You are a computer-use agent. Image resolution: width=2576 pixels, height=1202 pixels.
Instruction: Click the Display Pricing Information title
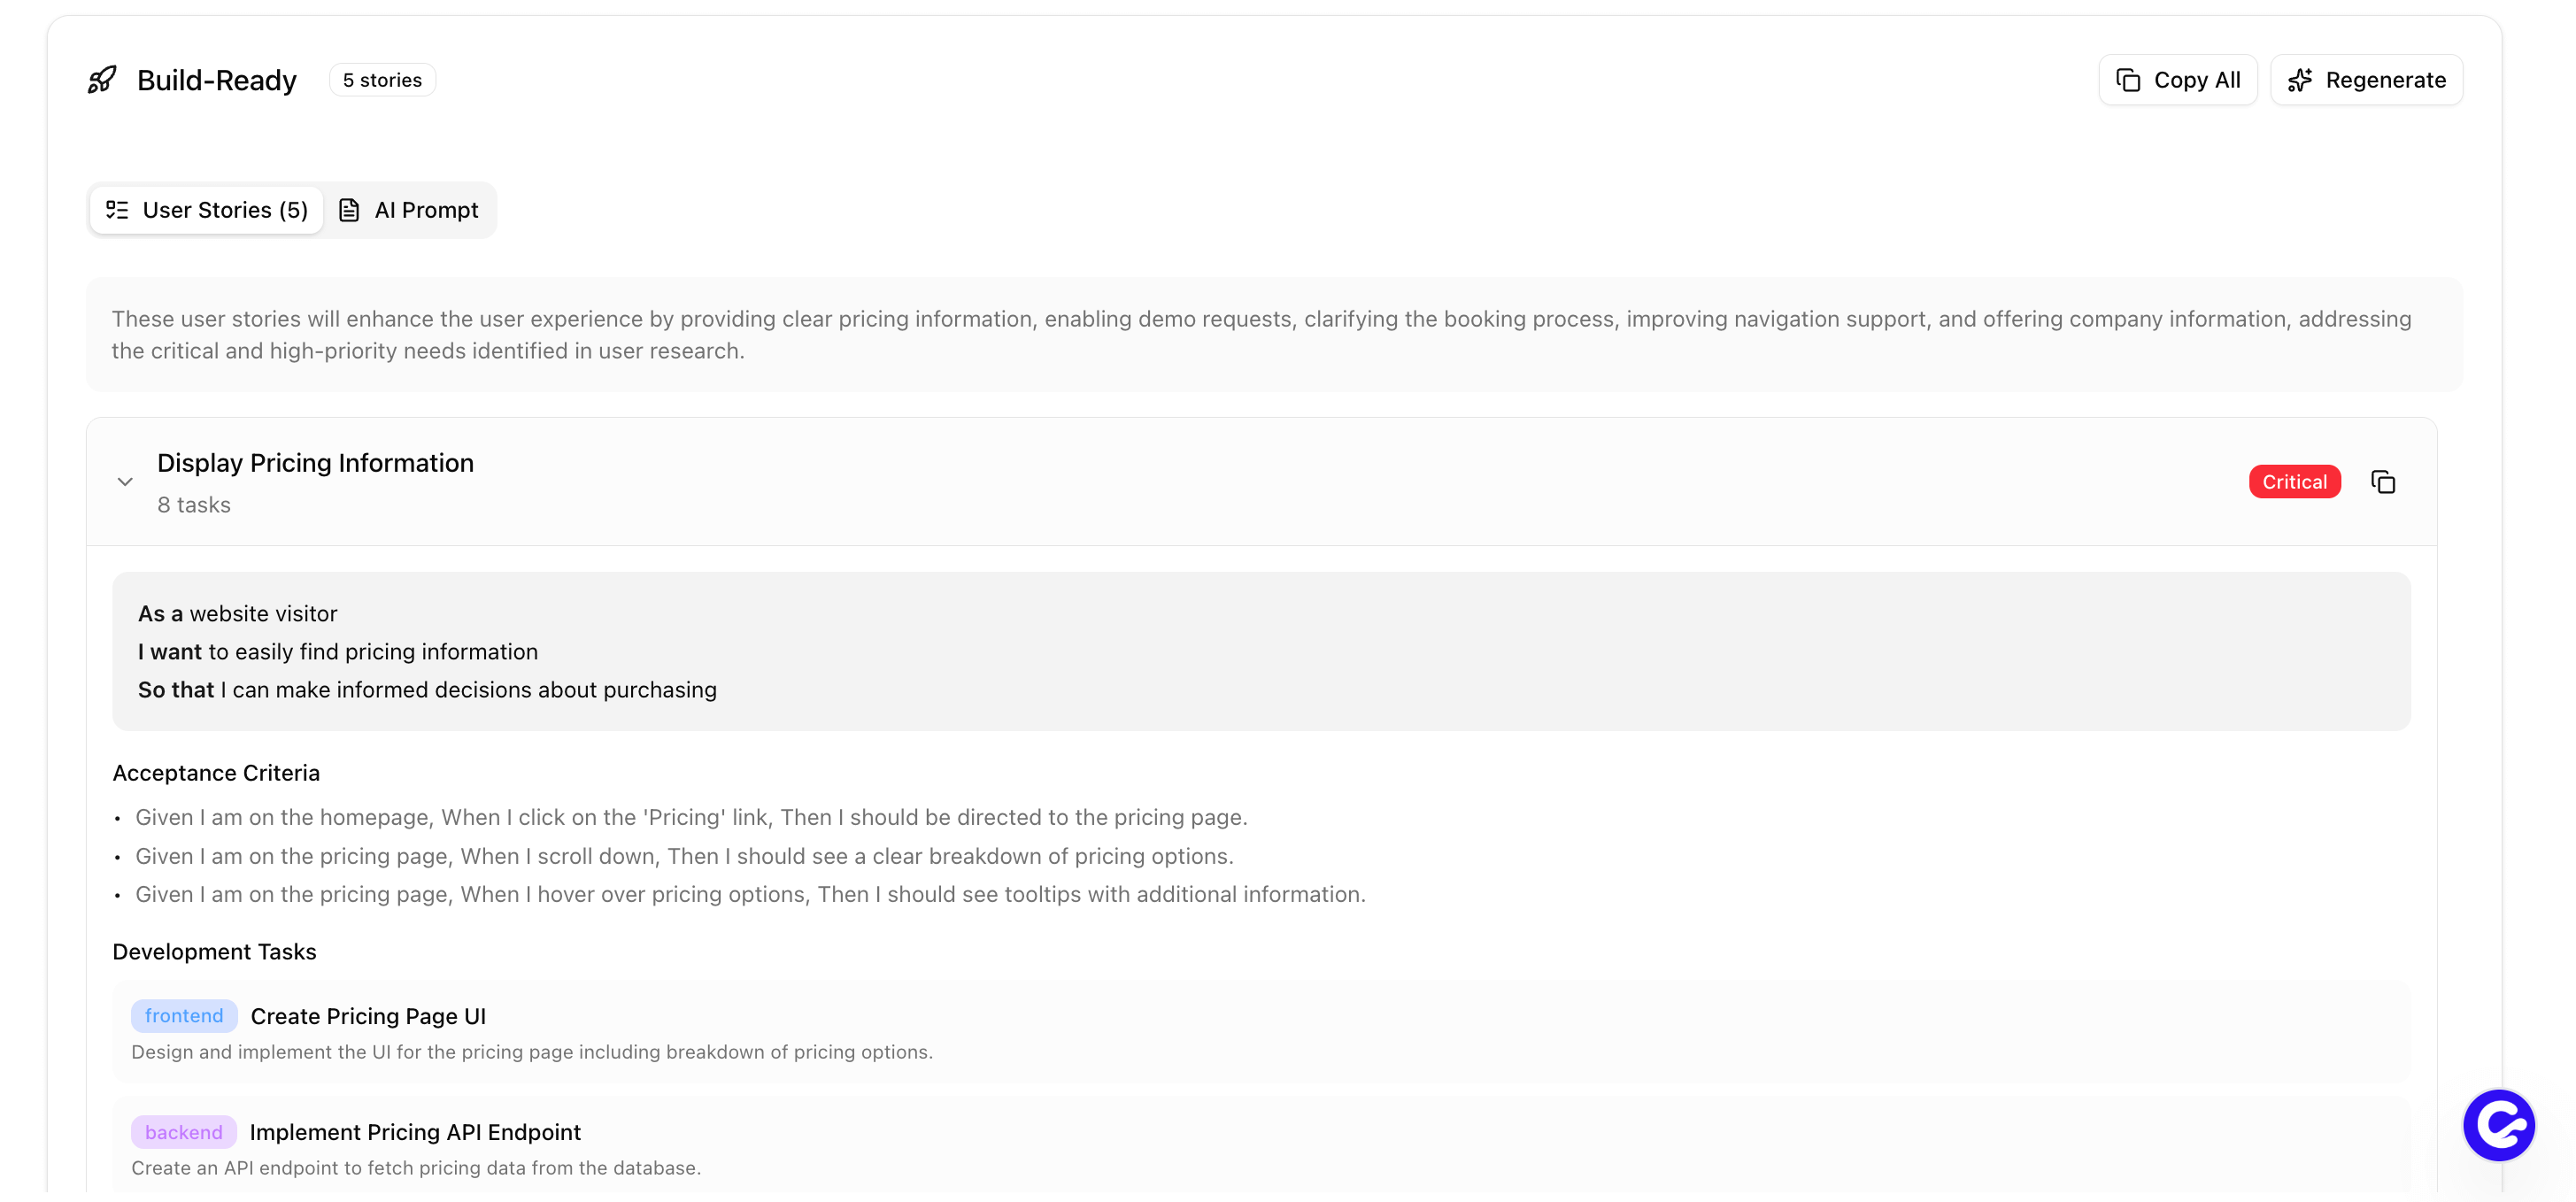tap(315, 463)
